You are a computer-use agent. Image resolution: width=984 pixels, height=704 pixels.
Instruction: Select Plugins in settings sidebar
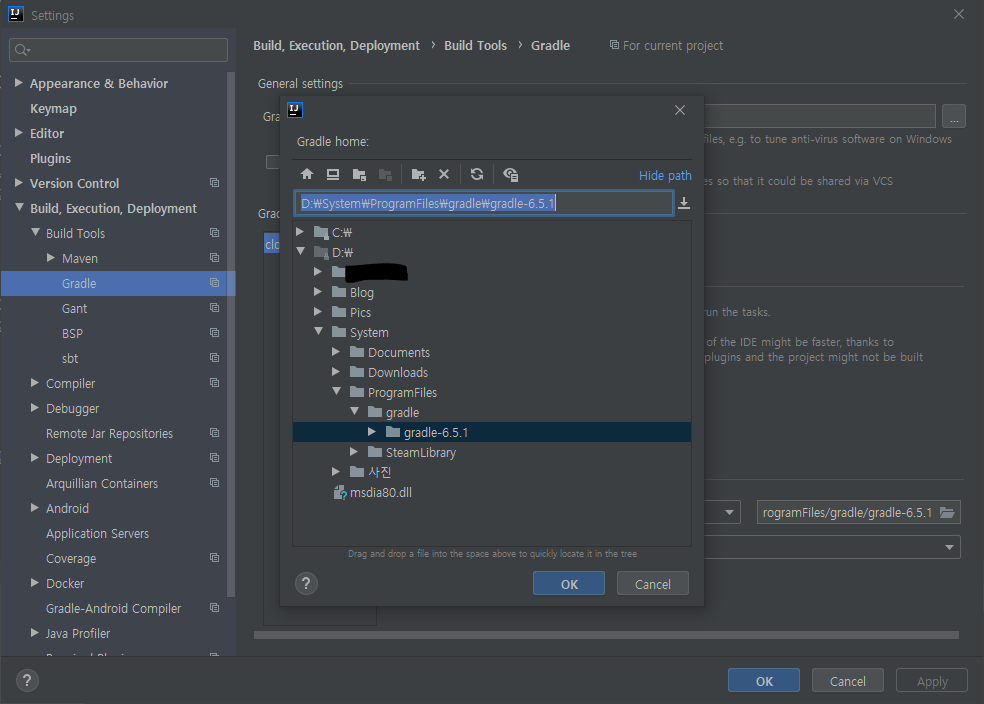50,159
